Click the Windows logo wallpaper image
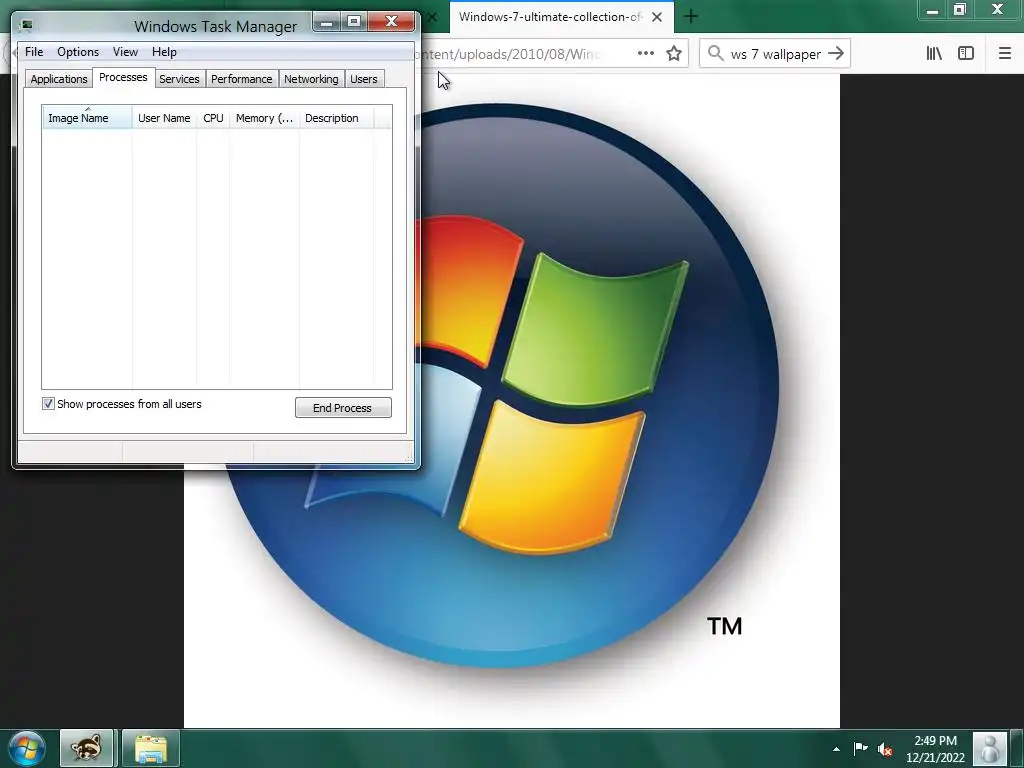Viewport: 1024px width, 768px height. coord(511,400)
